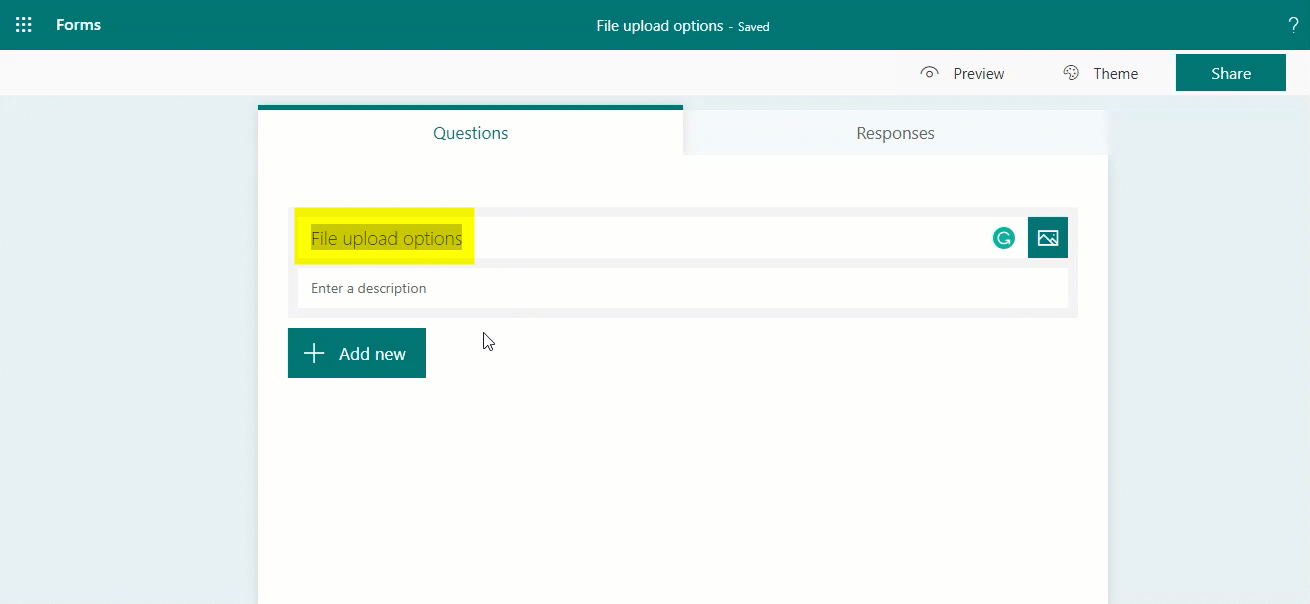The width and height of the screenshot is (1310, 604).
Task: Click the blank form area below Add new
Action: pos(682,480)
